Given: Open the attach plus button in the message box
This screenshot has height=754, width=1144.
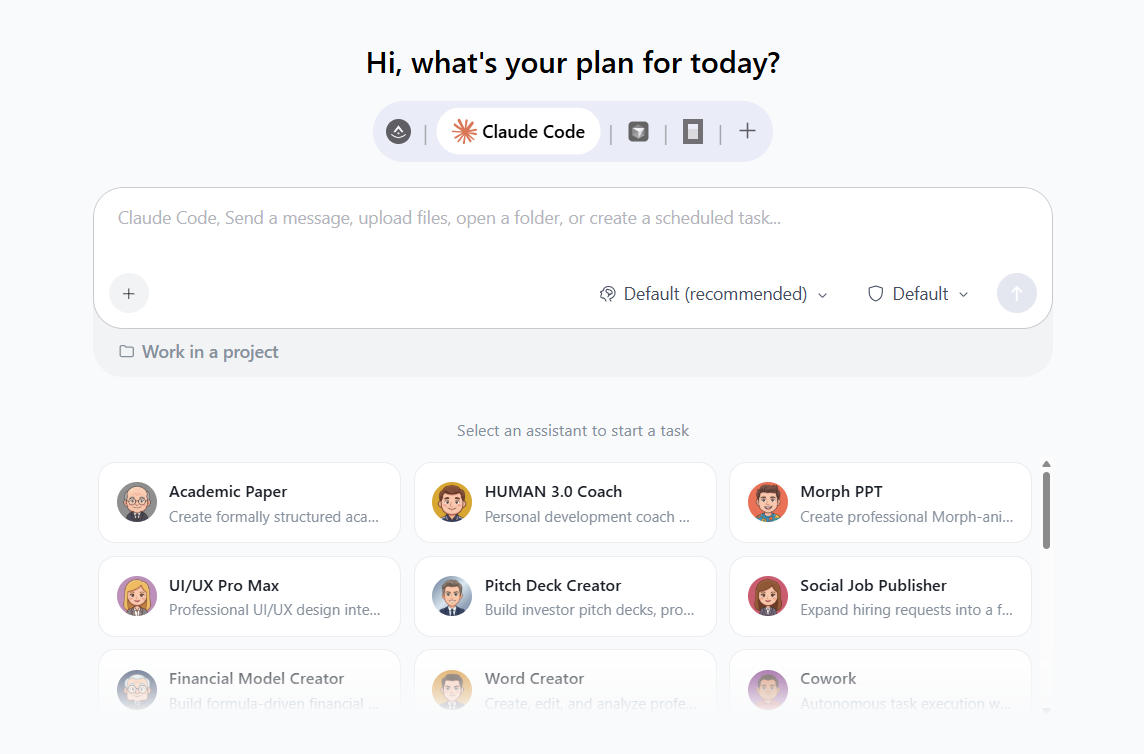Looking at the screenshot, I should pos(129,293).
